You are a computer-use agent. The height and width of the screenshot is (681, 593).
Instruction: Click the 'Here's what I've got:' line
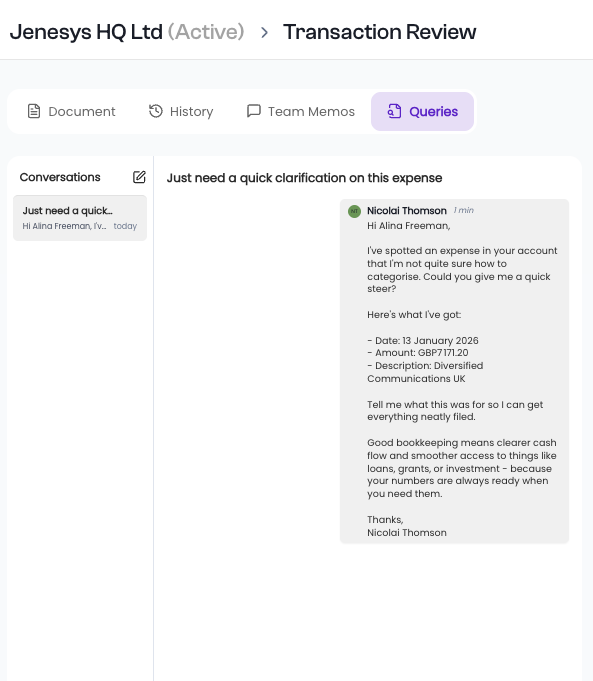414,314
